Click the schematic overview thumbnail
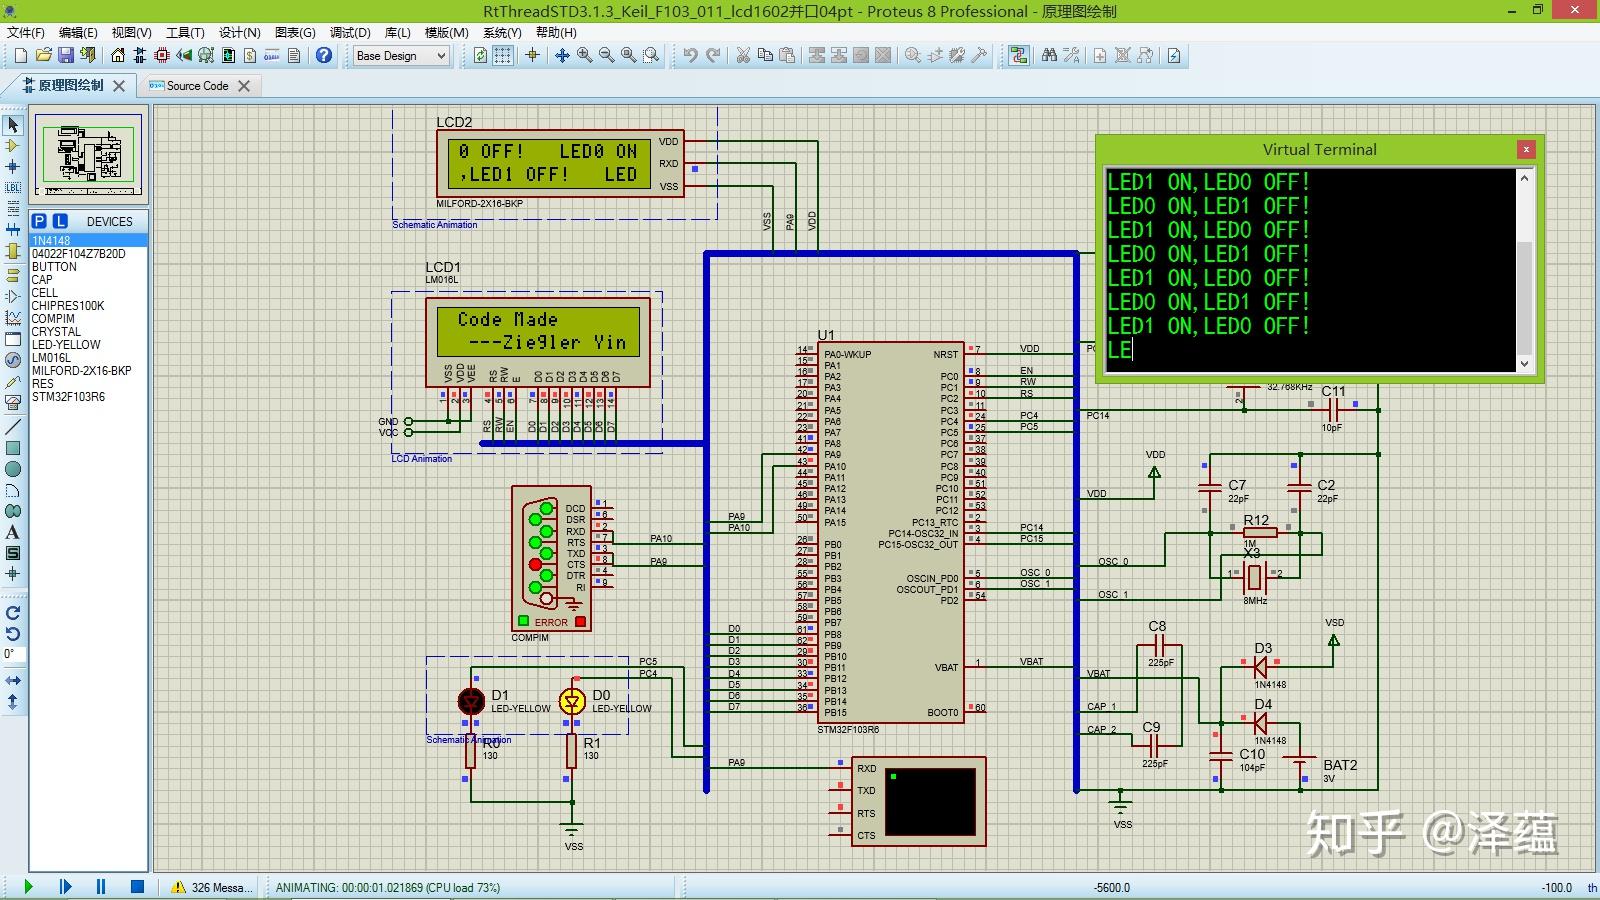This screenshot has width=1600, height=900. (x=88, y=155)
